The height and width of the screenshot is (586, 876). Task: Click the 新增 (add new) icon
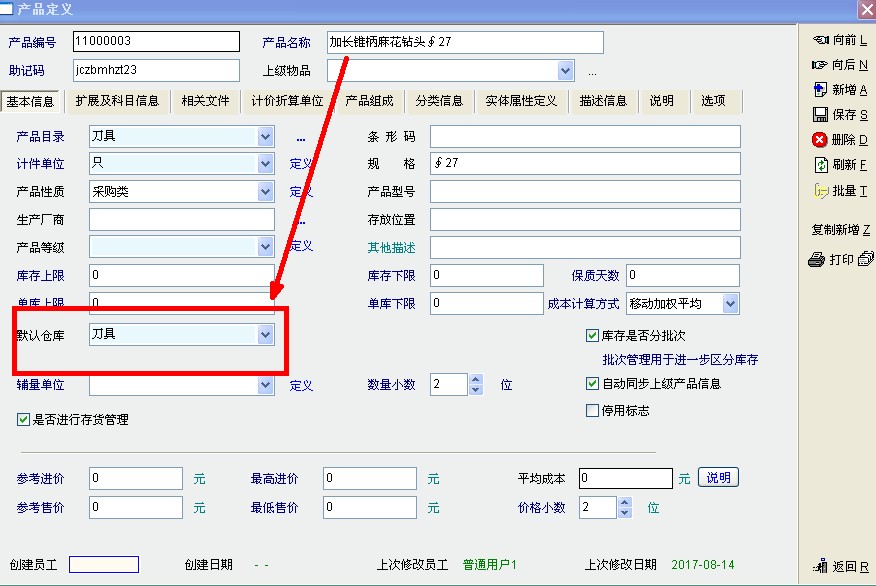point(820,90)
